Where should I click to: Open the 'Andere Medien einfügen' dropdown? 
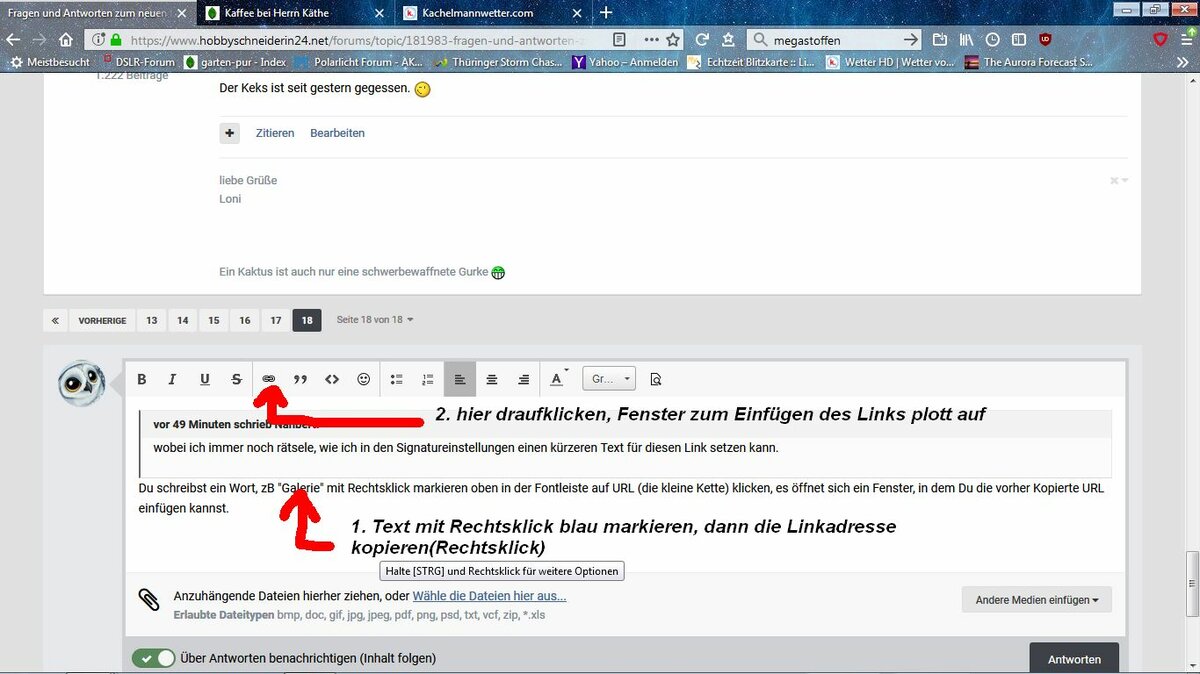pos(1037,600)
